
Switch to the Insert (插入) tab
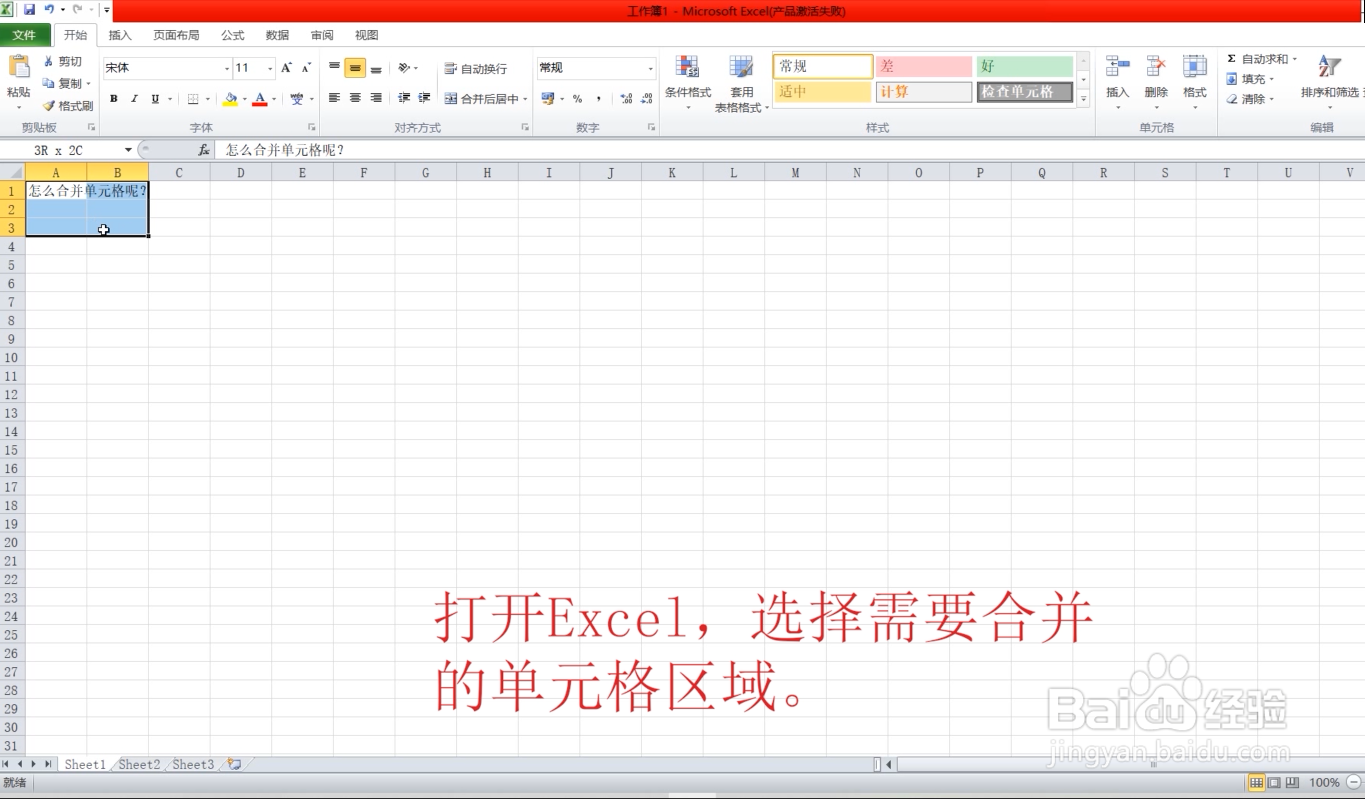pyautogui.click(x=120, y=35)
